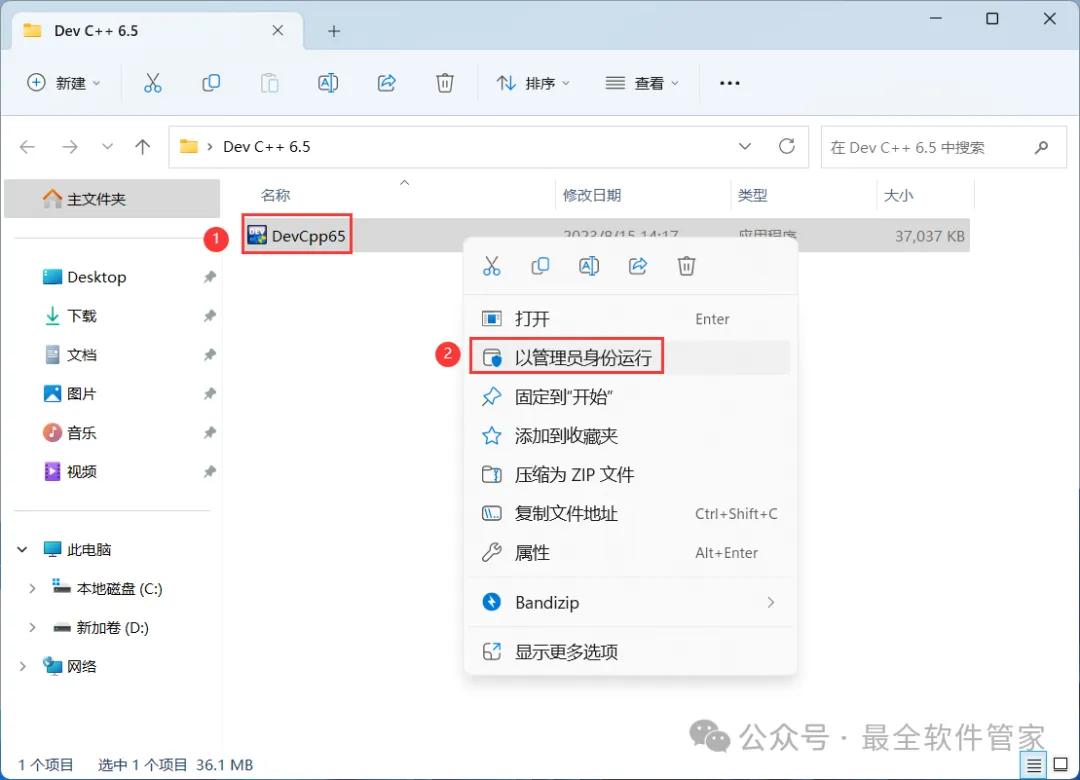Click the 37,037 KB size cell

[929, 236]
